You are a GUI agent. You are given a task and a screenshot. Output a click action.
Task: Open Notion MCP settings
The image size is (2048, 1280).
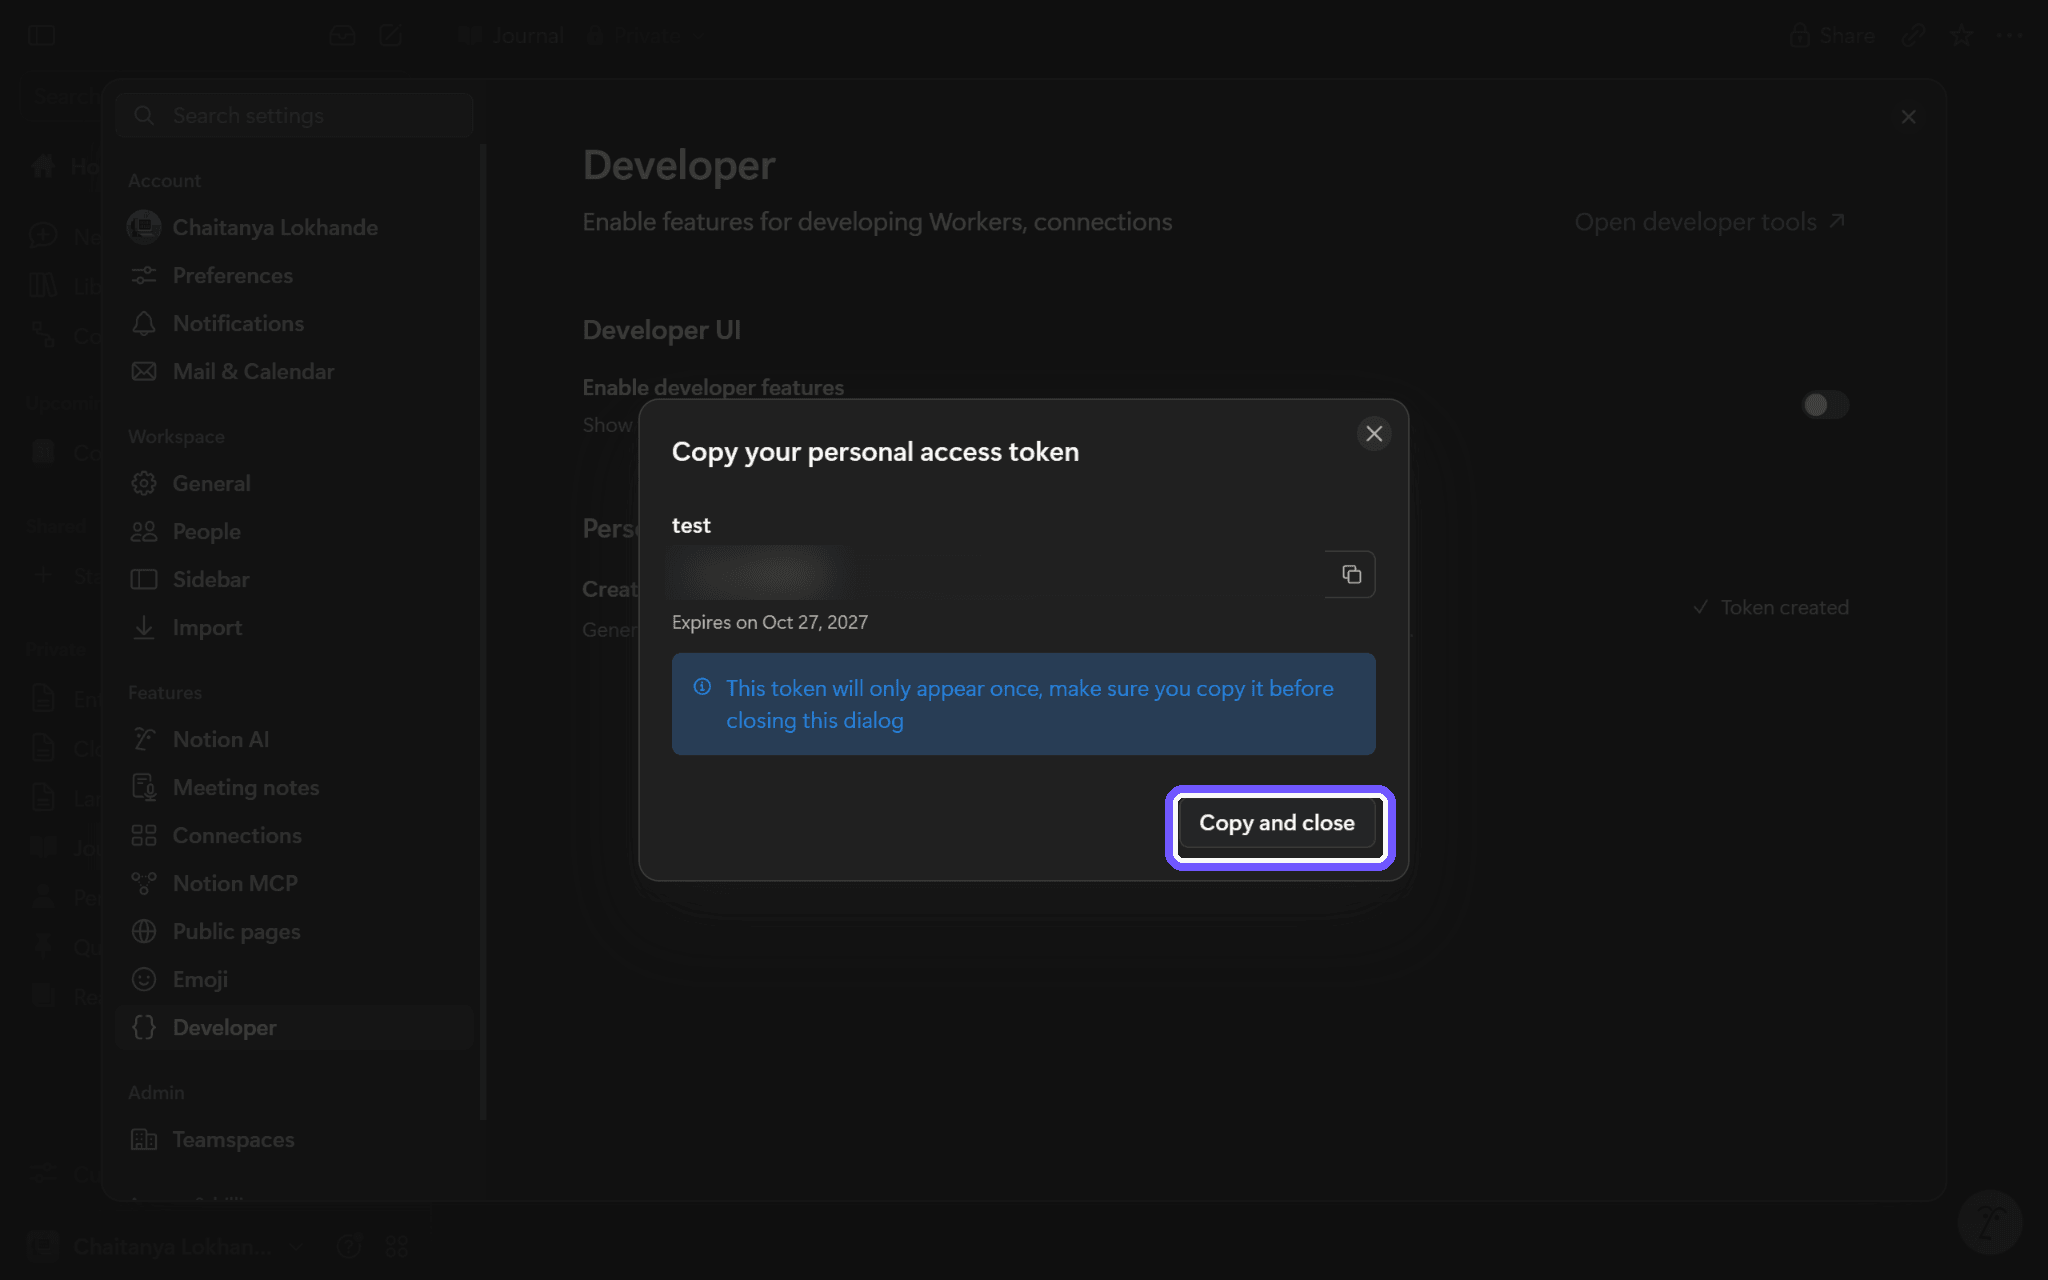point(294,883)
